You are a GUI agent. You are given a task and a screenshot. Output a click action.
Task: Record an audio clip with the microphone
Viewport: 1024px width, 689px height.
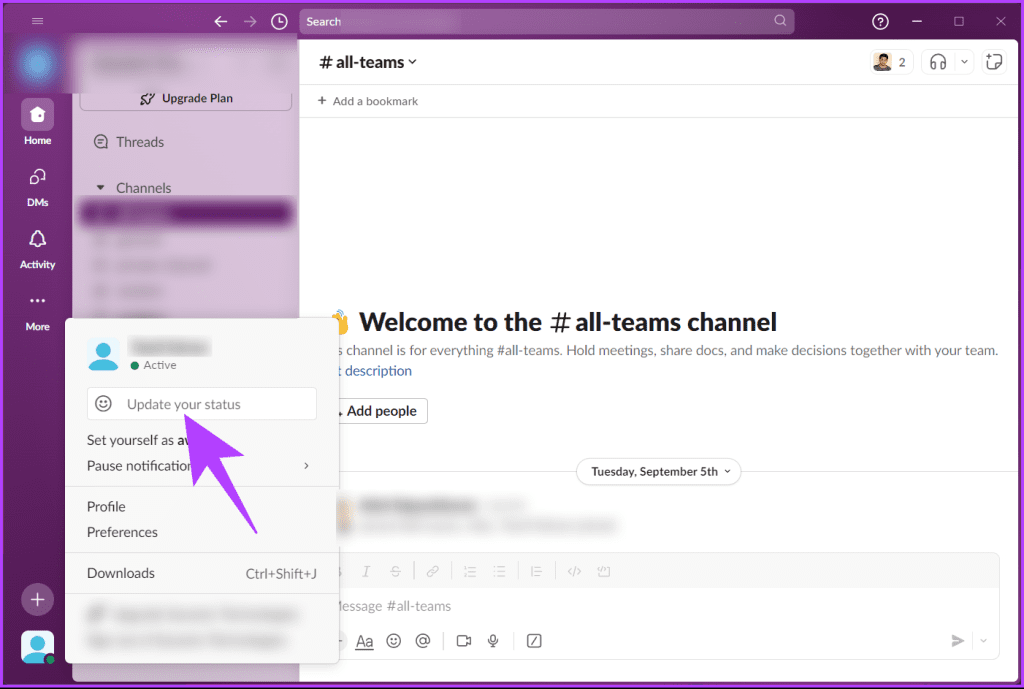click(493, 641)
